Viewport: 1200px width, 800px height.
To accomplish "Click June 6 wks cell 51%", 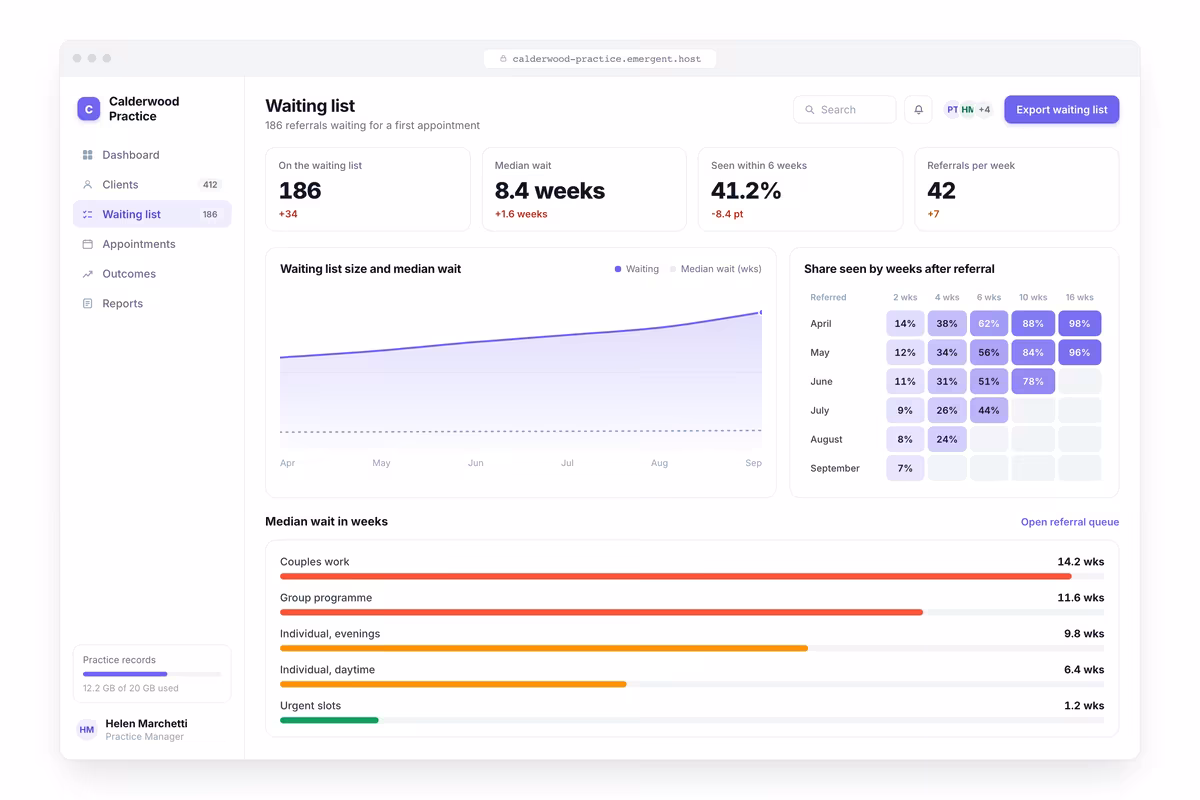I will tap(989, 381).
